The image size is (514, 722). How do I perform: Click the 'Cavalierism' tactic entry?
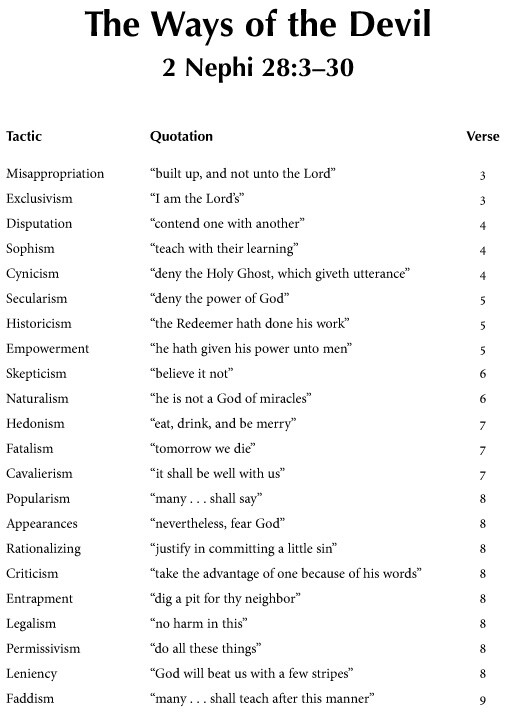[39, 473]
